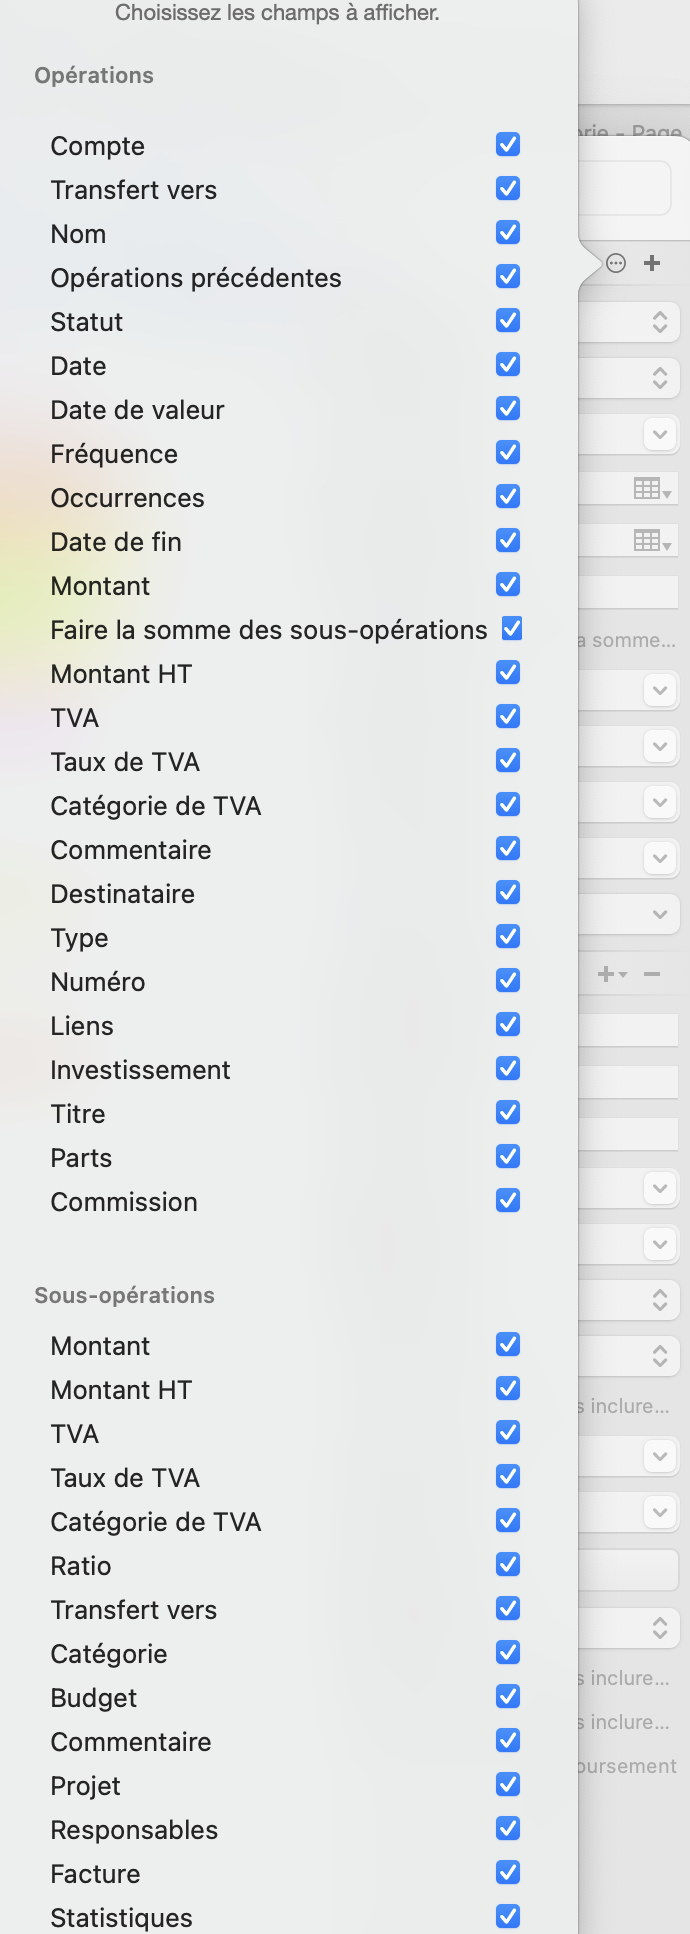This screenshot has width=690, height=1934.
Task: Uncheck Ratio in the Sous-opérations section
Action: [x=507, y=1564]
